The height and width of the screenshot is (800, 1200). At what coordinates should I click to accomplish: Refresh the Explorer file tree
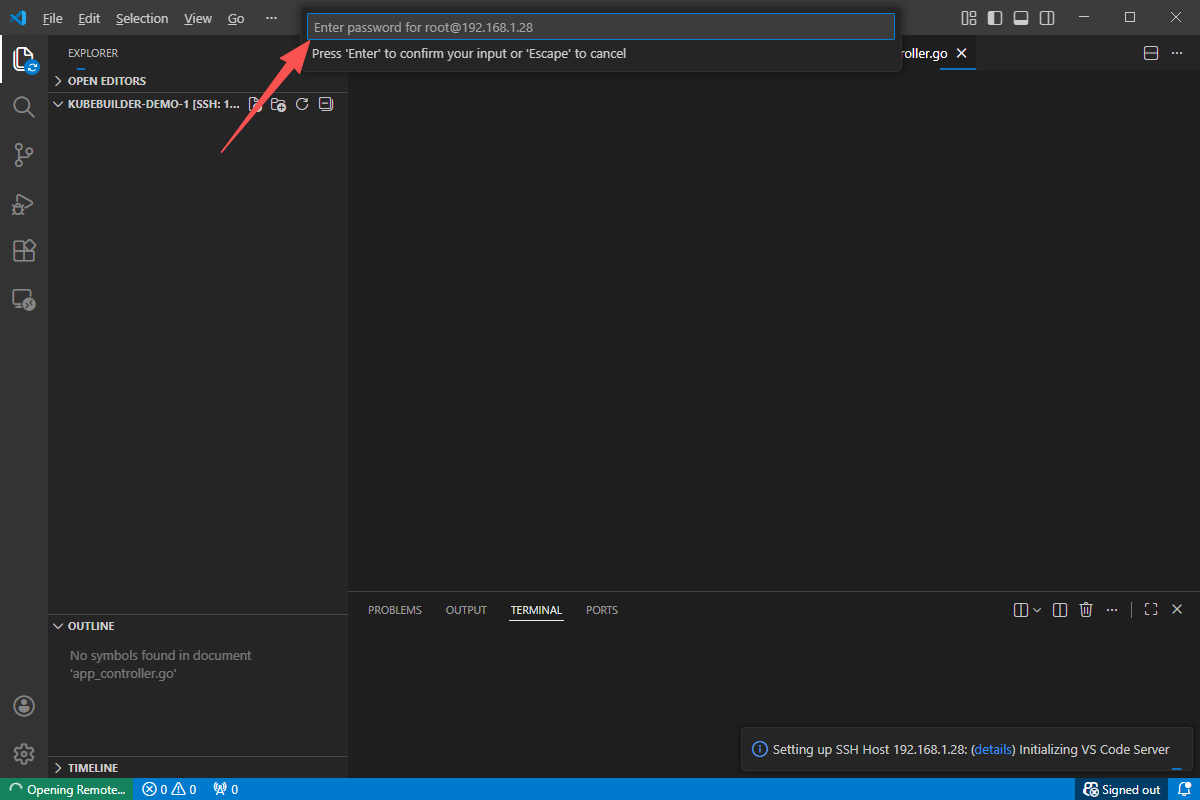pos(302,104)
